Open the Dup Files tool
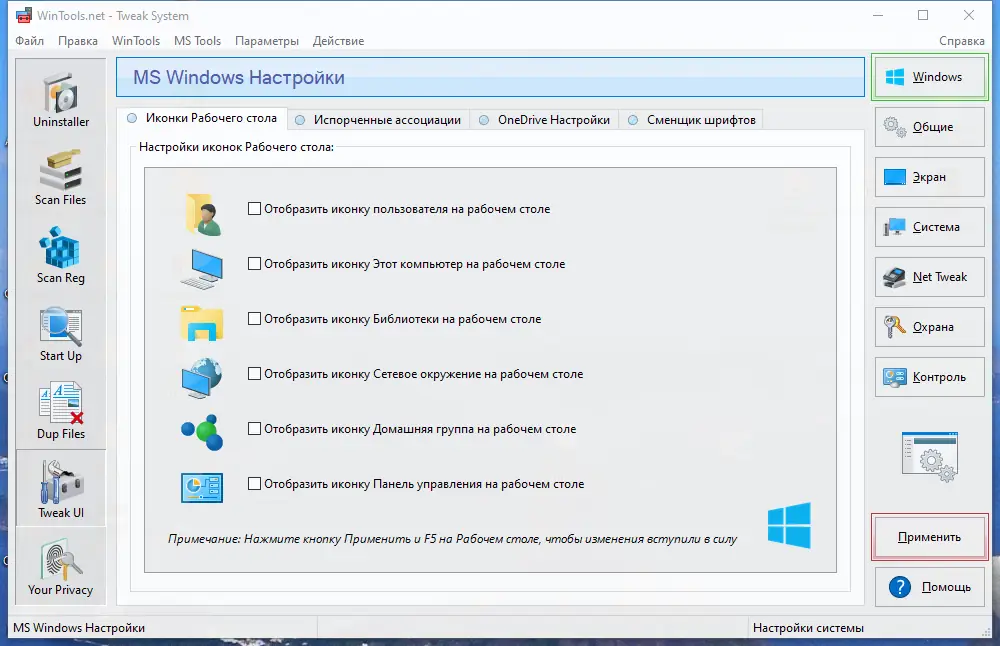Viewport: 1000px width, 646px height. [61, 412]
